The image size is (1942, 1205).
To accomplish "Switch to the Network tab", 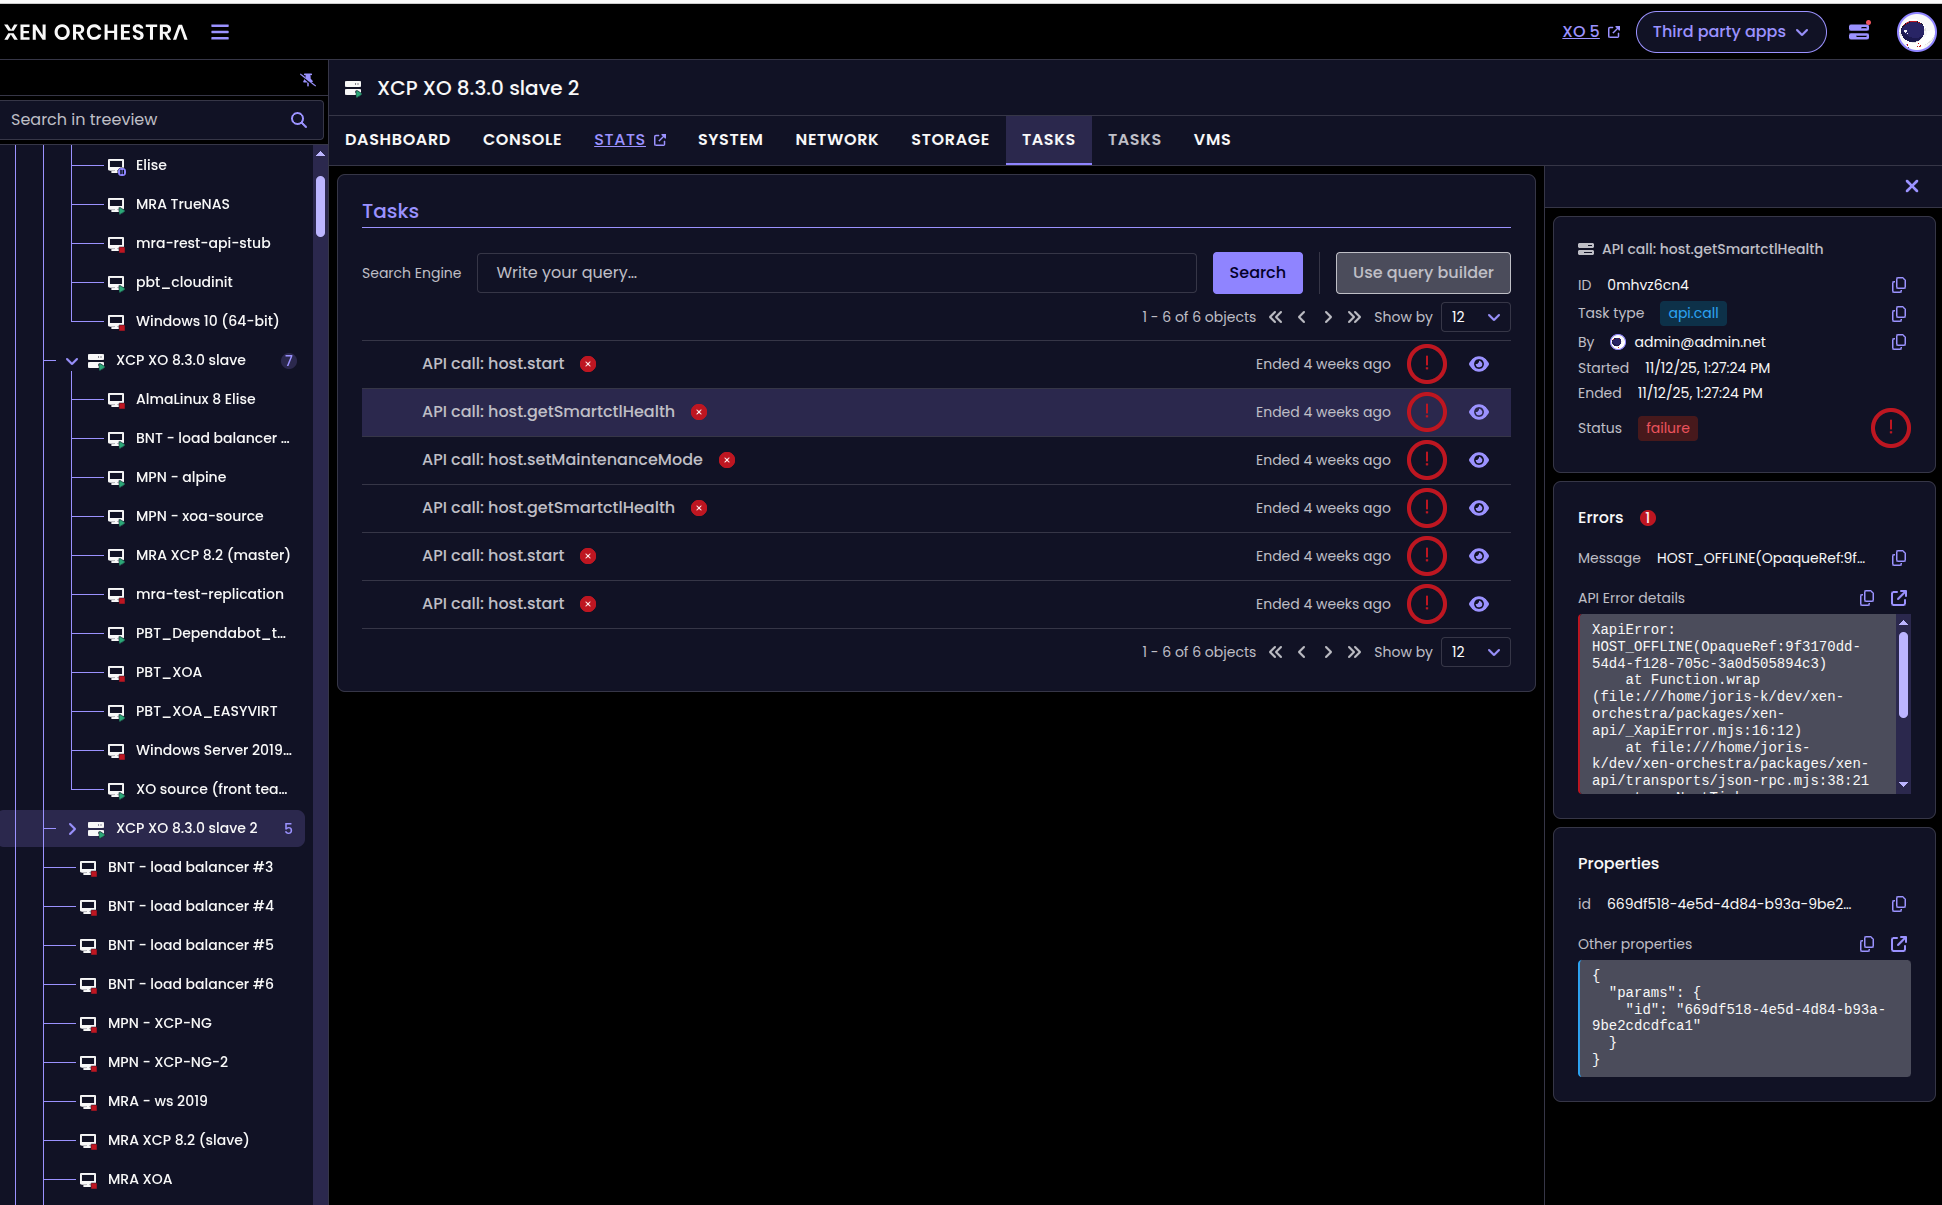I will [x=836, y=140].
